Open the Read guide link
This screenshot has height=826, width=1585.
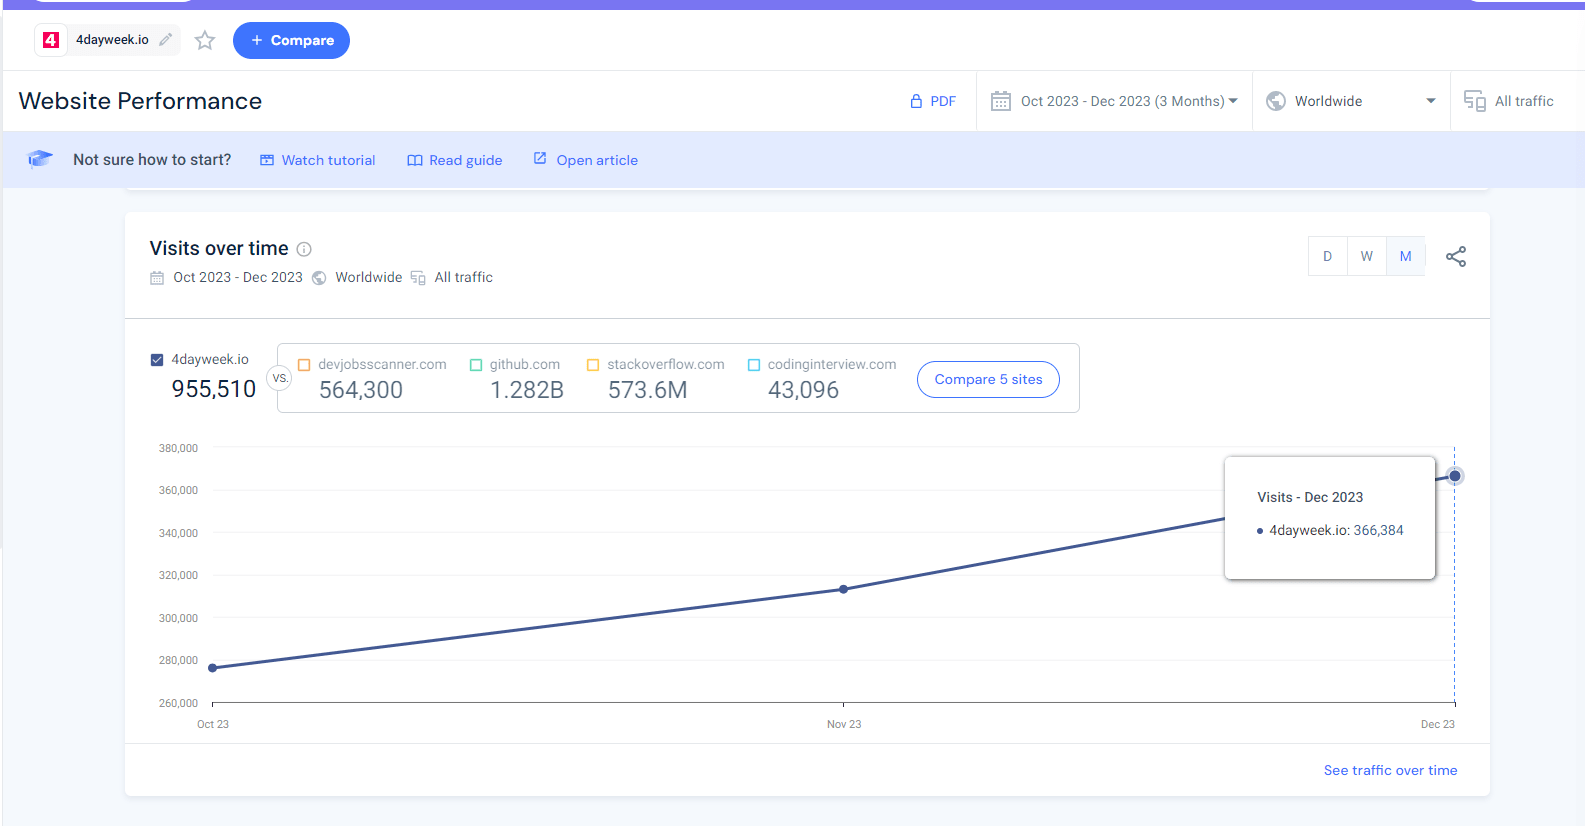[454, 160]
